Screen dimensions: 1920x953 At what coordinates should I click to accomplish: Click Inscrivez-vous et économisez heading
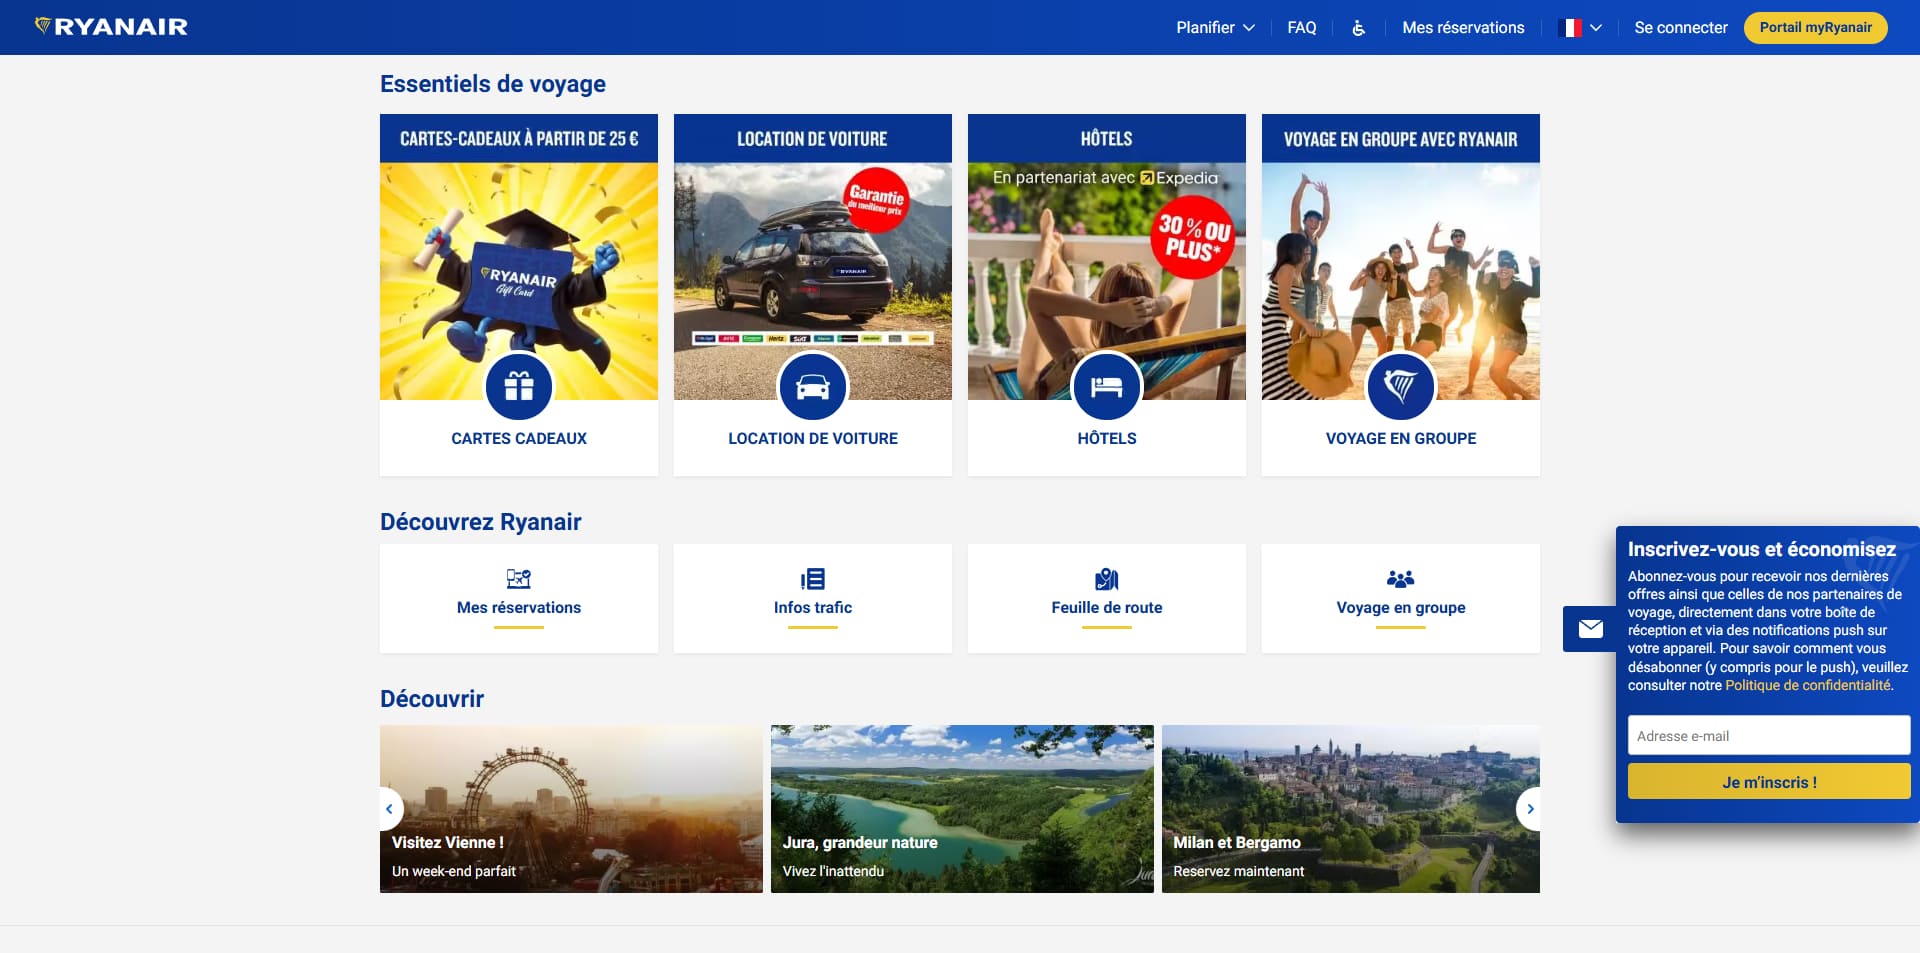1762,549
